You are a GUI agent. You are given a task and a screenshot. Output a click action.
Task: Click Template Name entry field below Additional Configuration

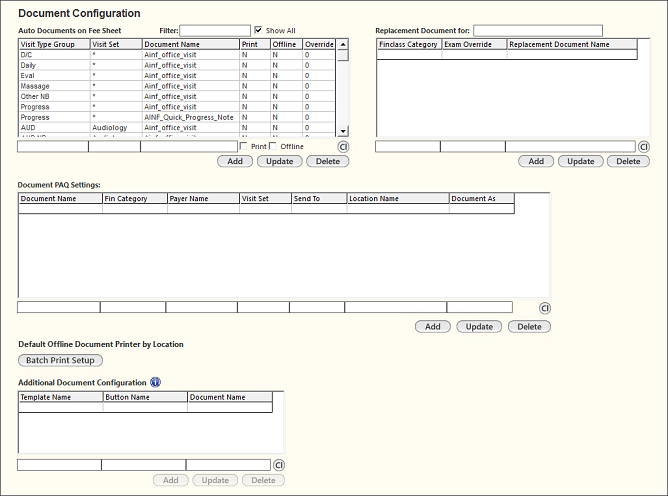click(x=59, y=465)
